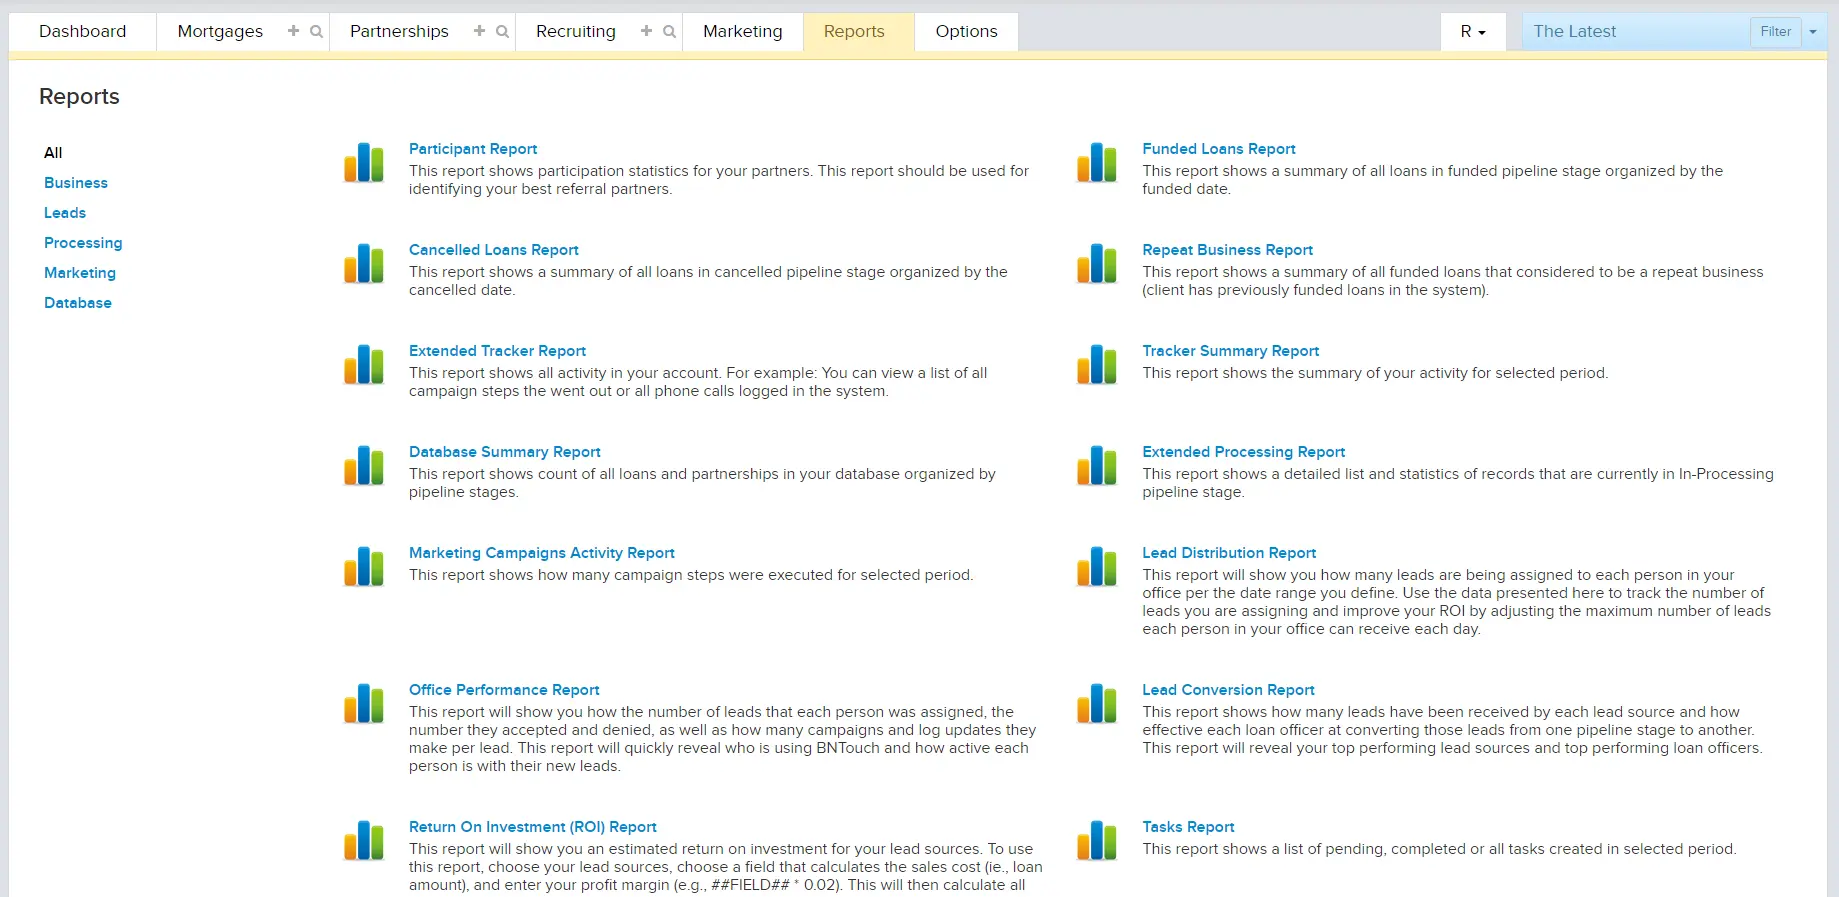Click the Filter button

coord(1776,32)
